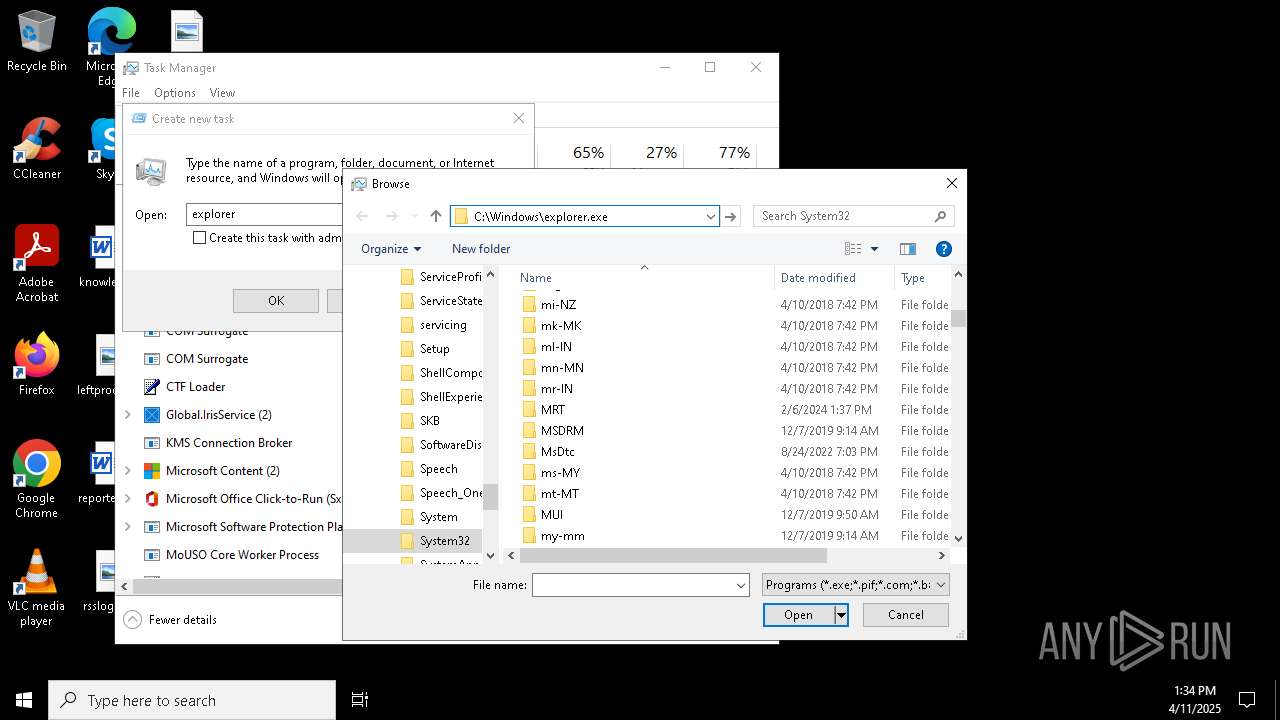The image size is (1280, 720).
Task: Open the Task Manager Options menu
Action: pos(175,93)
